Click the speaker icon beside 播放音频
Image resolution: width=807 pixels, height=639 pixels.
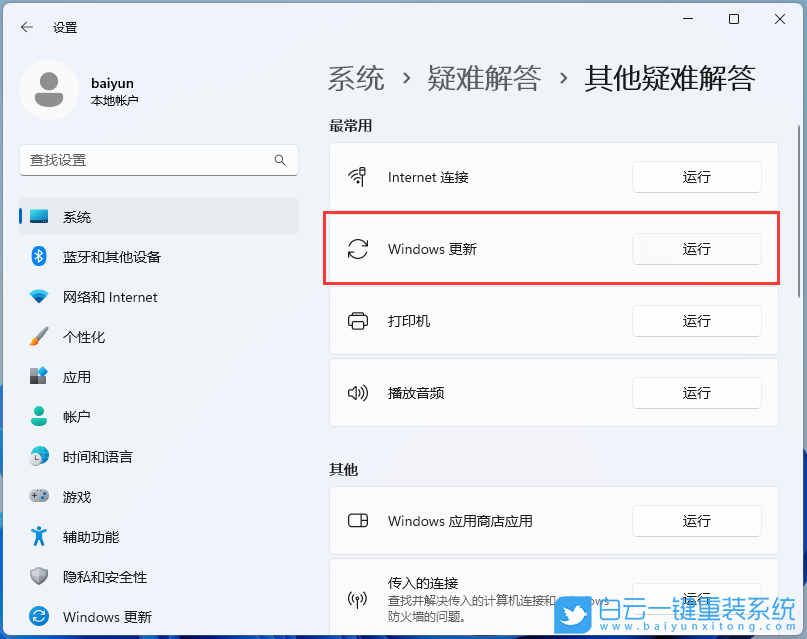[358, 393]
